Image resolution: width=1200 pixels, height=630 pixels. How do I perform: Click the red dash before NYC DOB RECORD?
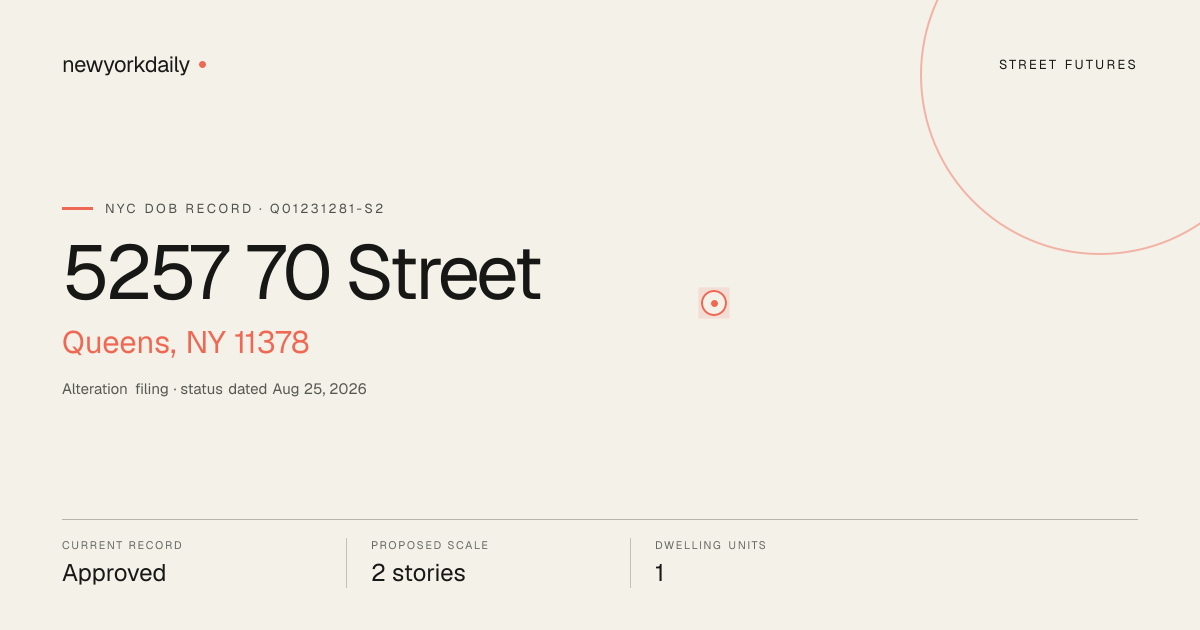point(77,209)
